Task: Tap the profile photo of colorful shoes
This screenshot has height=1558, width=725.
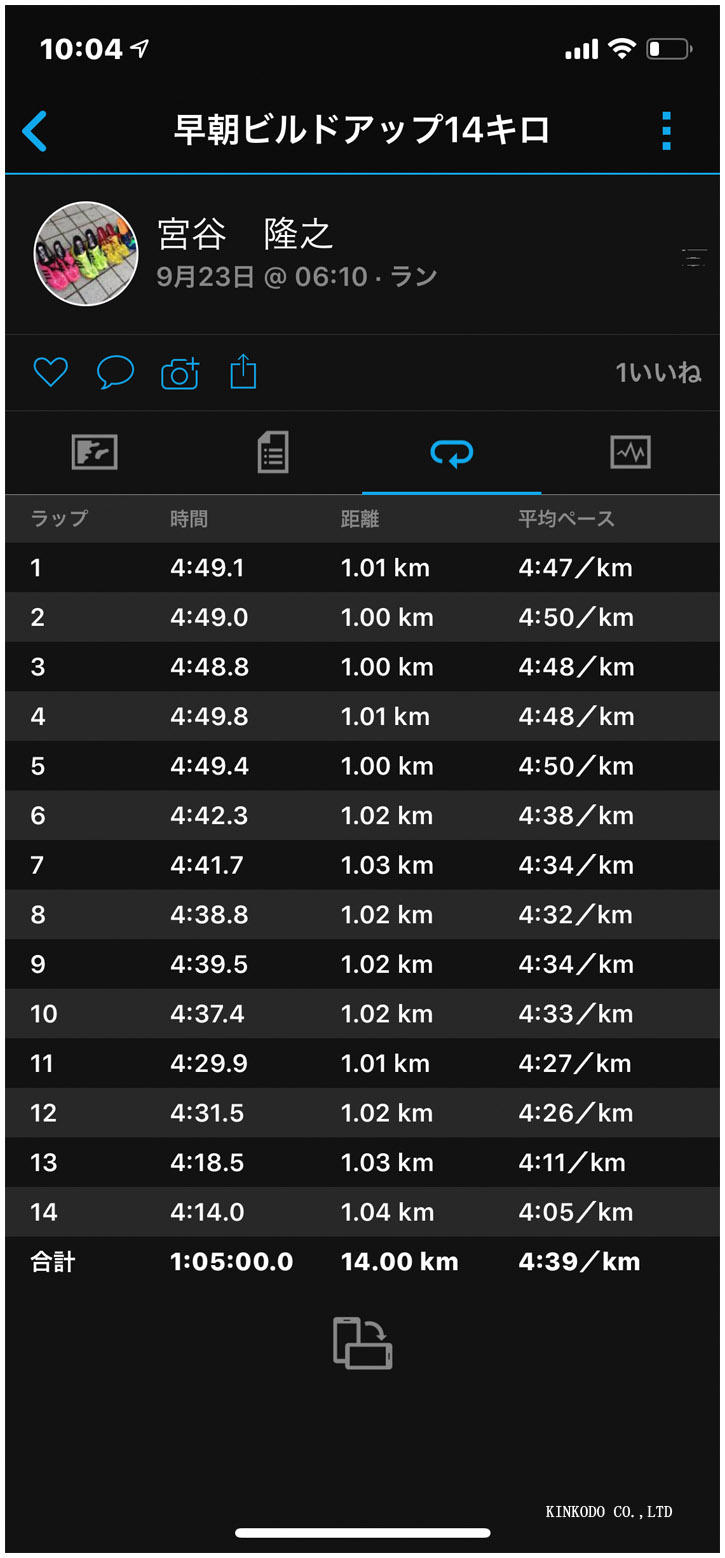Action: click(86, 254)
